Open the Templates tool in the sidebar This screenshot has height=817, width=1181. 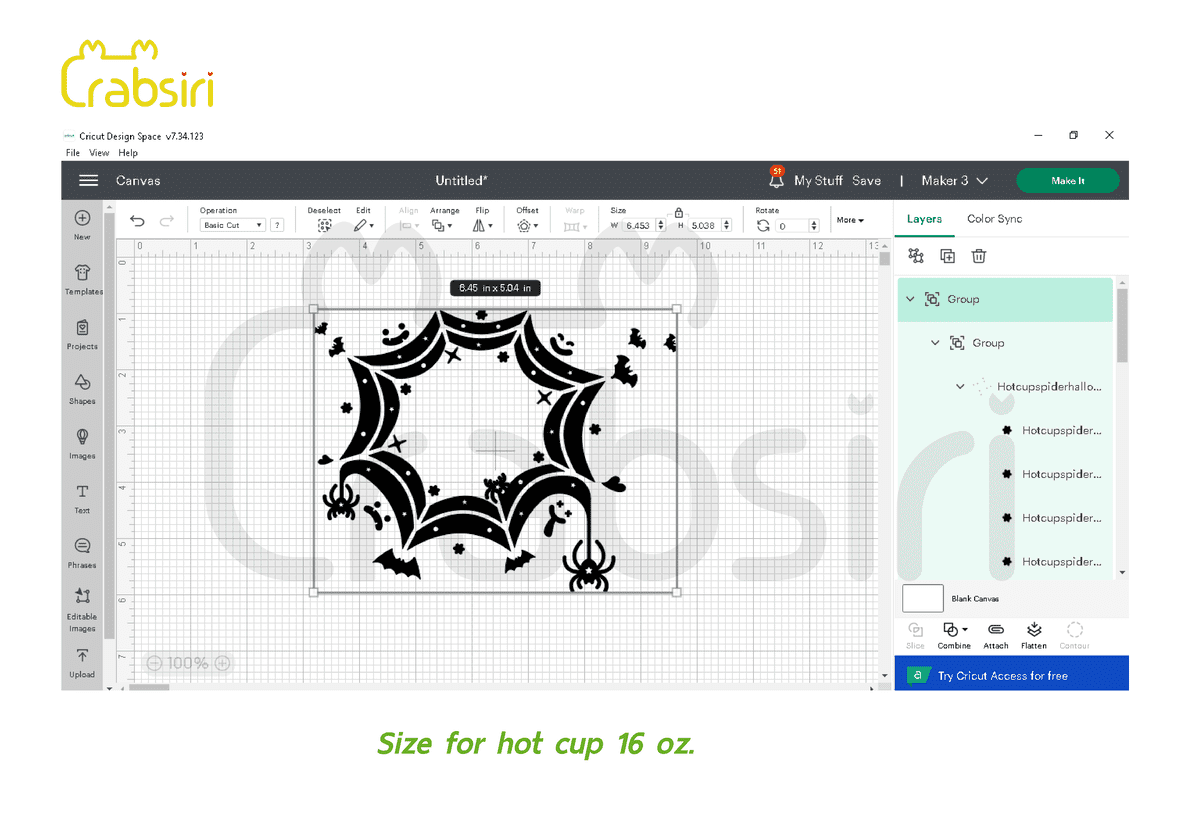pos(83,278)
